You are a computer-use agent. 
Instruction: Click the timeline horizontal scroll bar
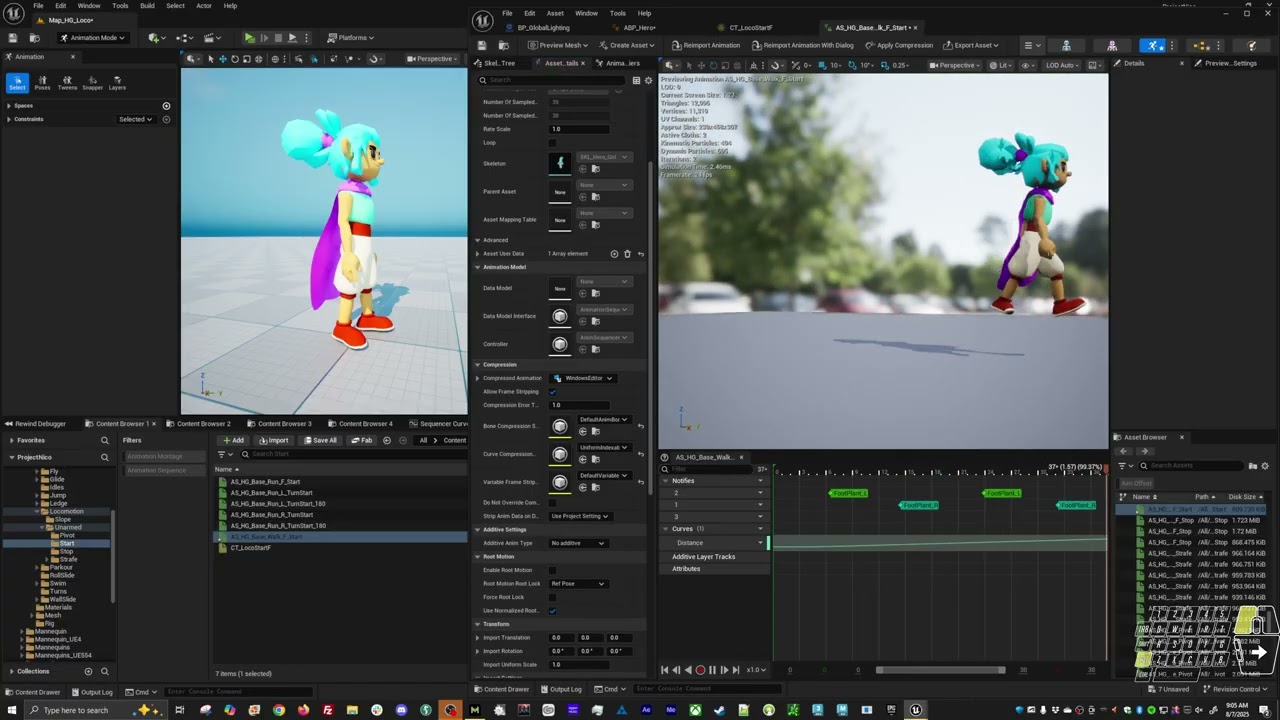pos(940,670)
